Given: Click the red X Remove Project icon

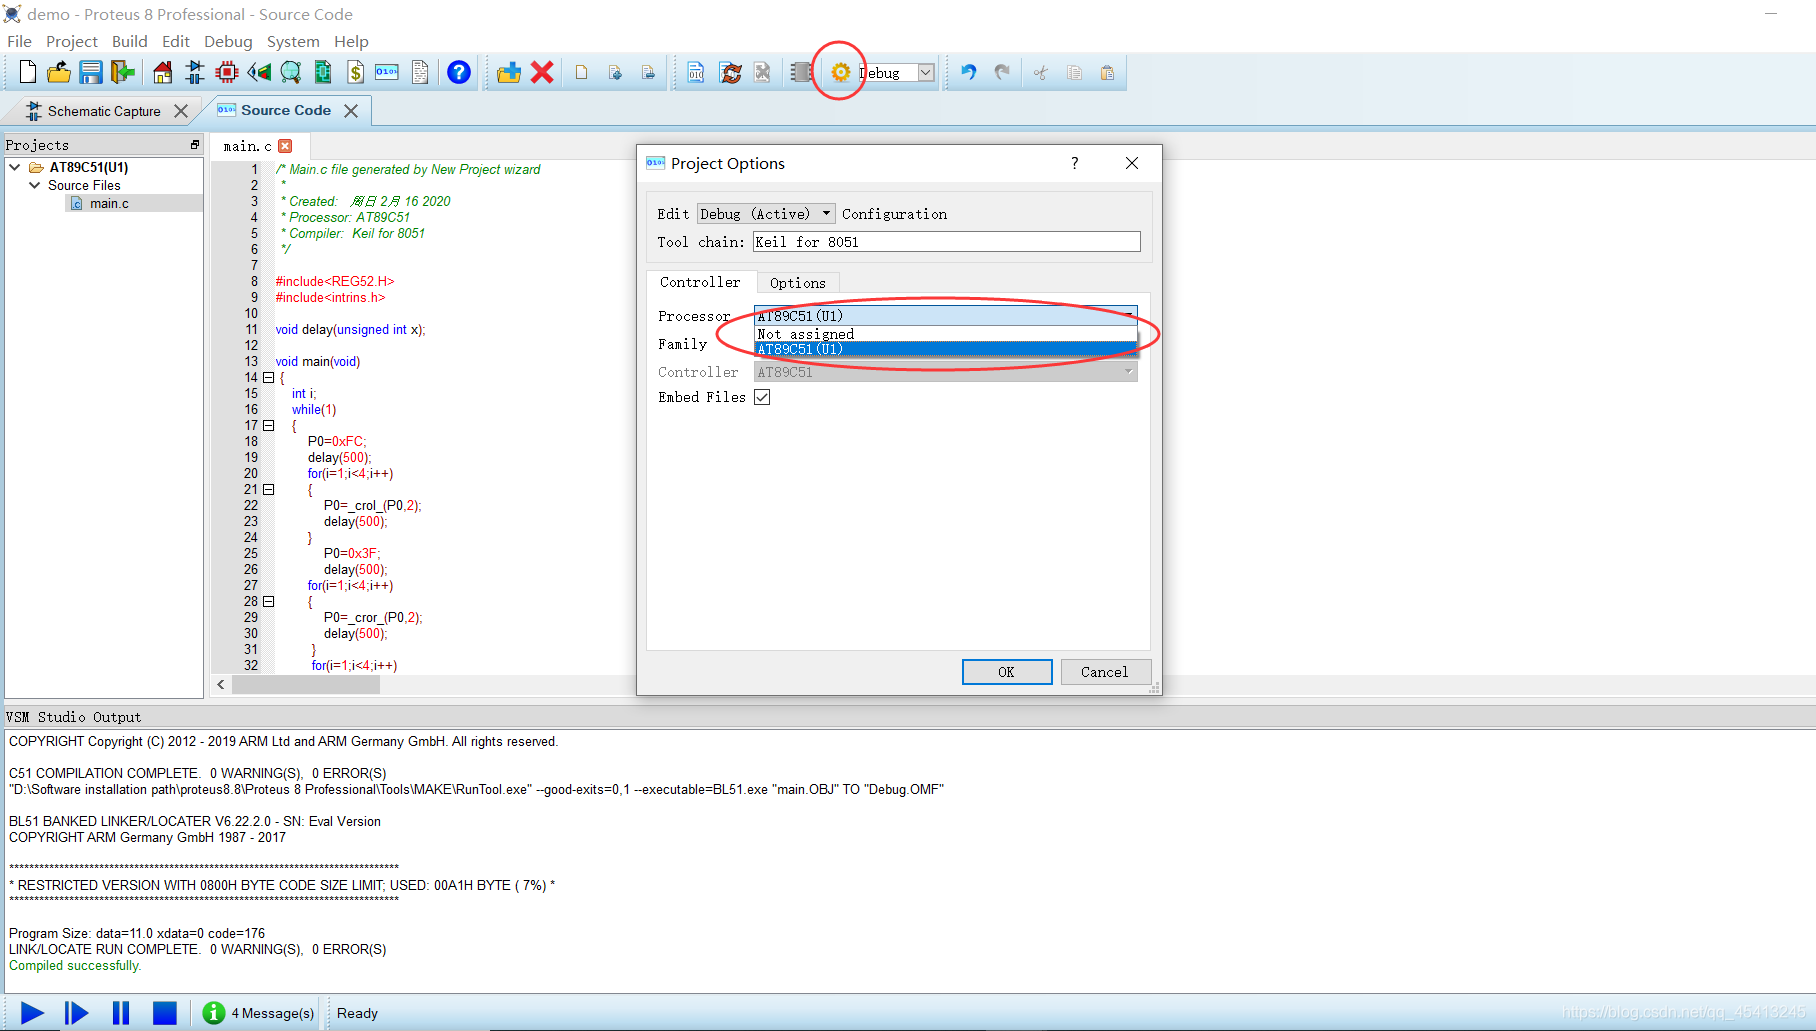Looking at the screenshot, I should coord(542,72).
